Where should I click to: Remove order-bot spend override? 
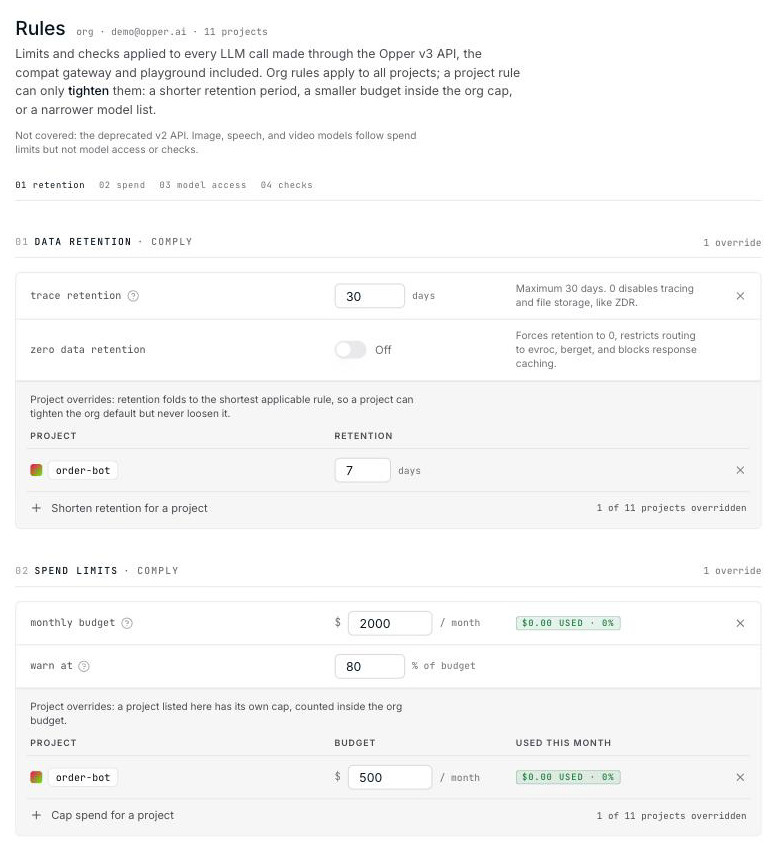[x=740, y=777]
